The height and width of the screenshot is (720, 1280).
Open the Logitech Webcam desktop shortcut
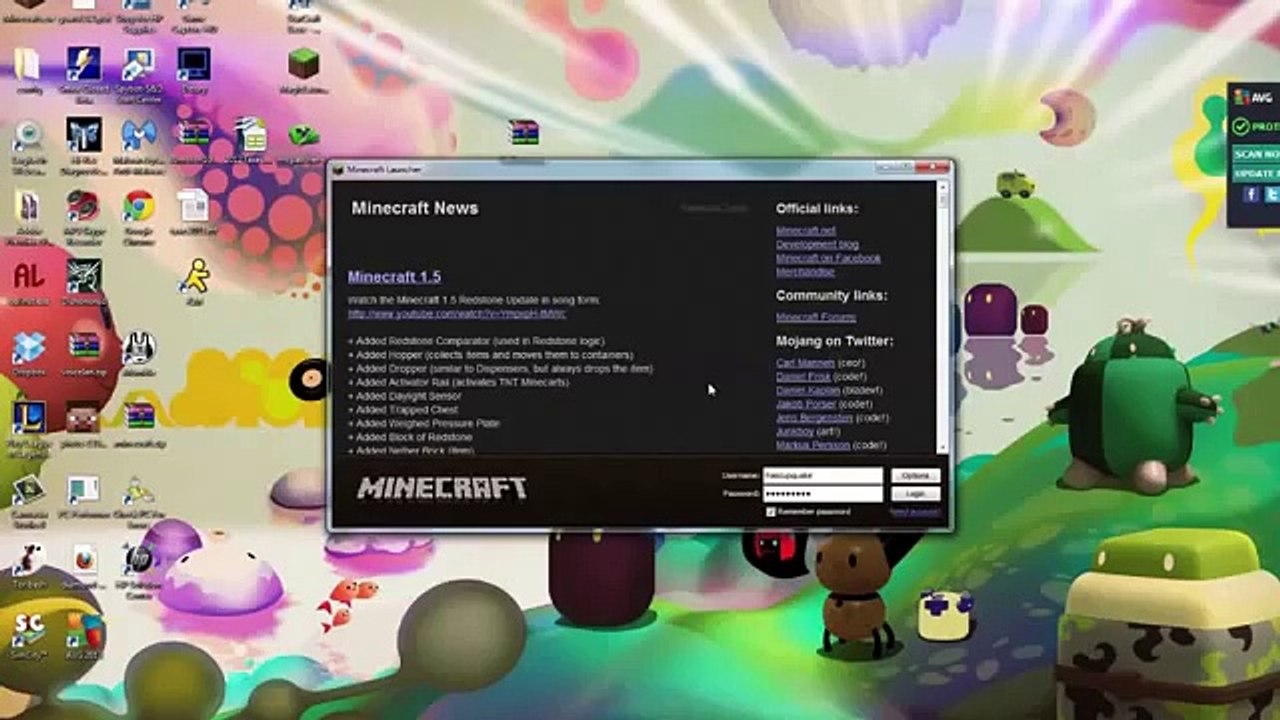point(28,135)
